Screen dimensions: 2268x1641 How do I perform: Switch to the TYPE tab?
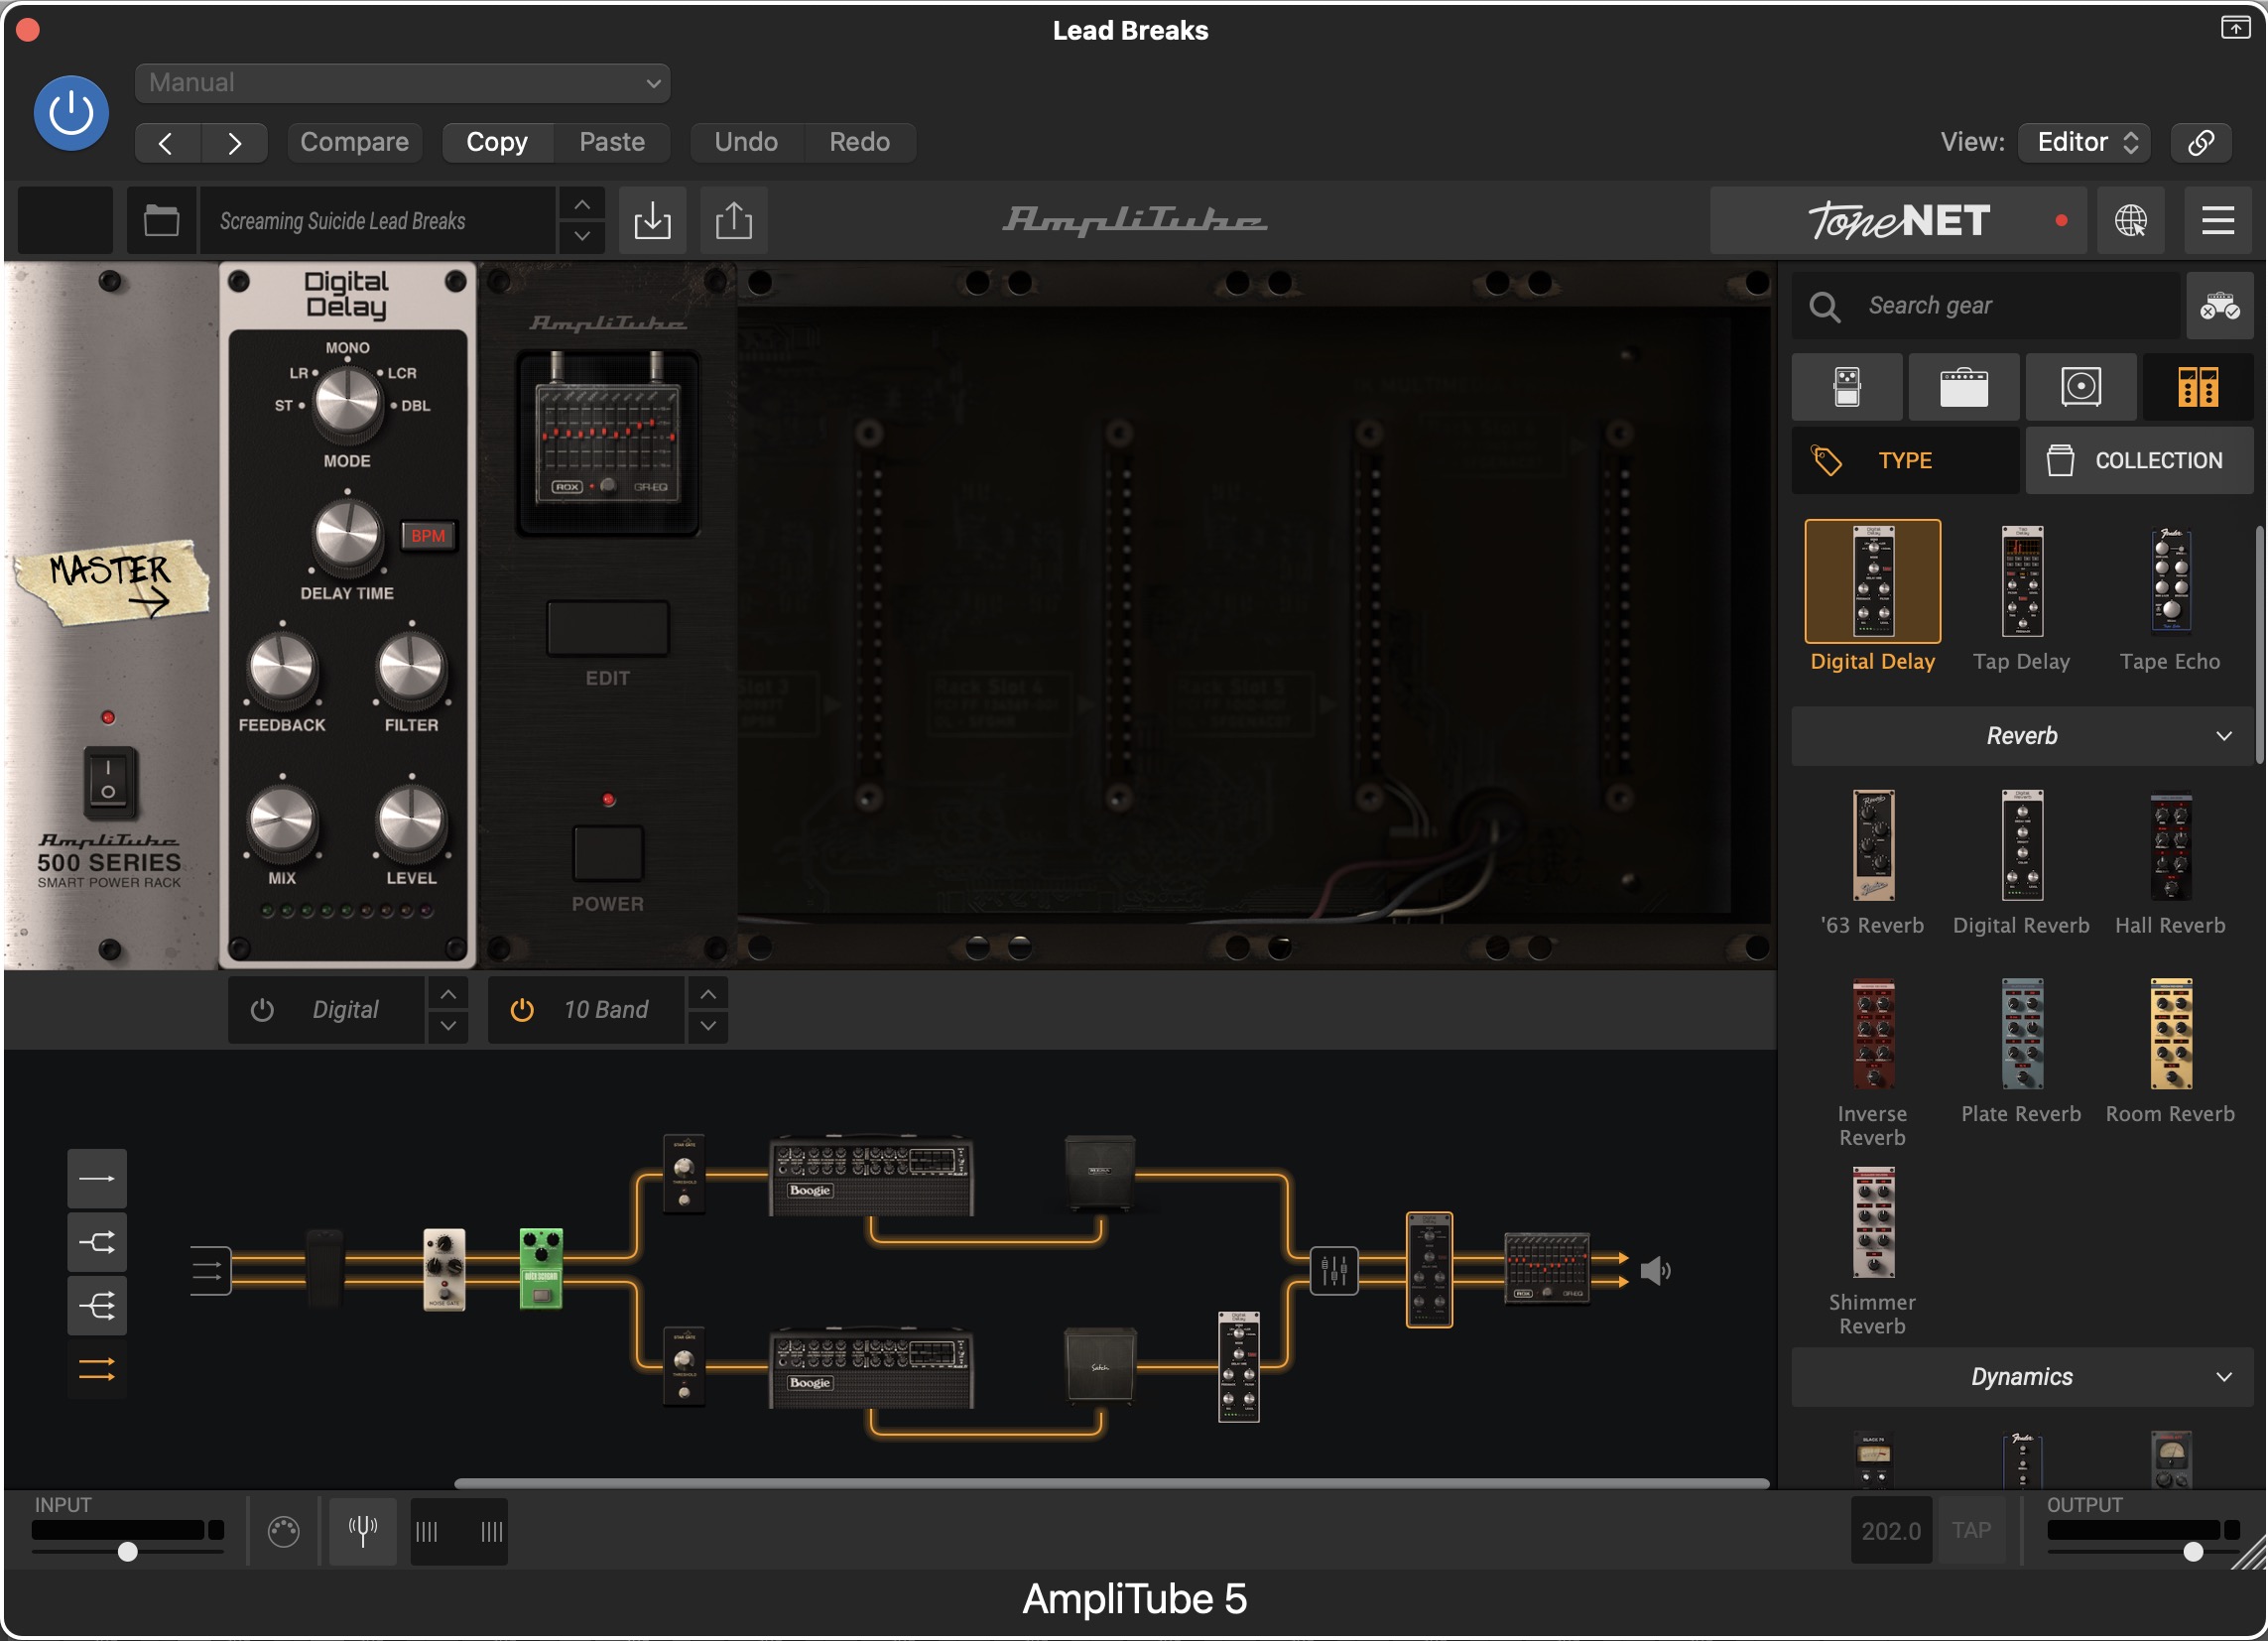click(x=1903, y=461)
